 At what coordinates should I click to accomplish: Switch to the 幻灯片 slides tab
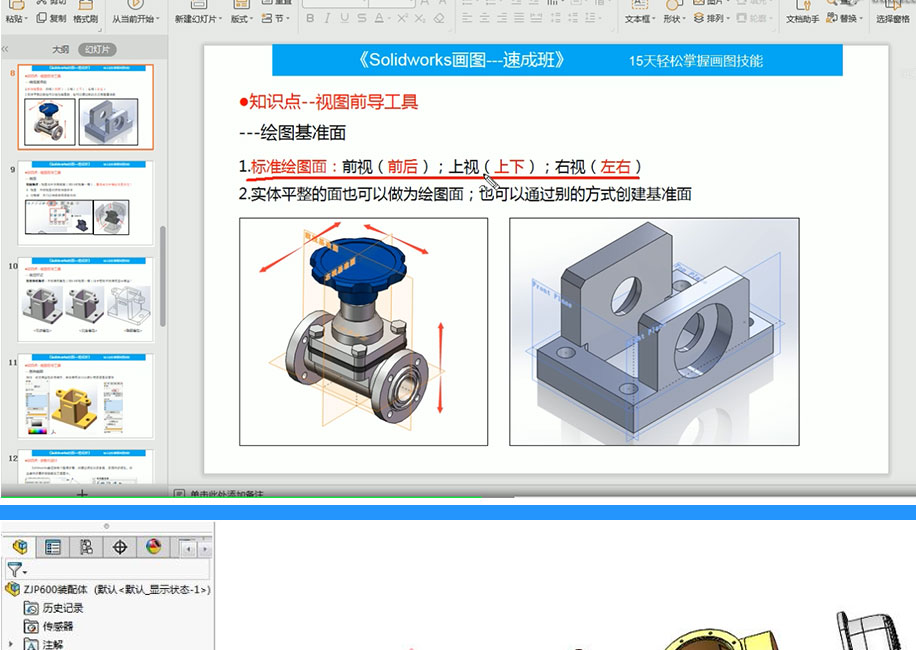pyautogui.click(x=97, y=50)
